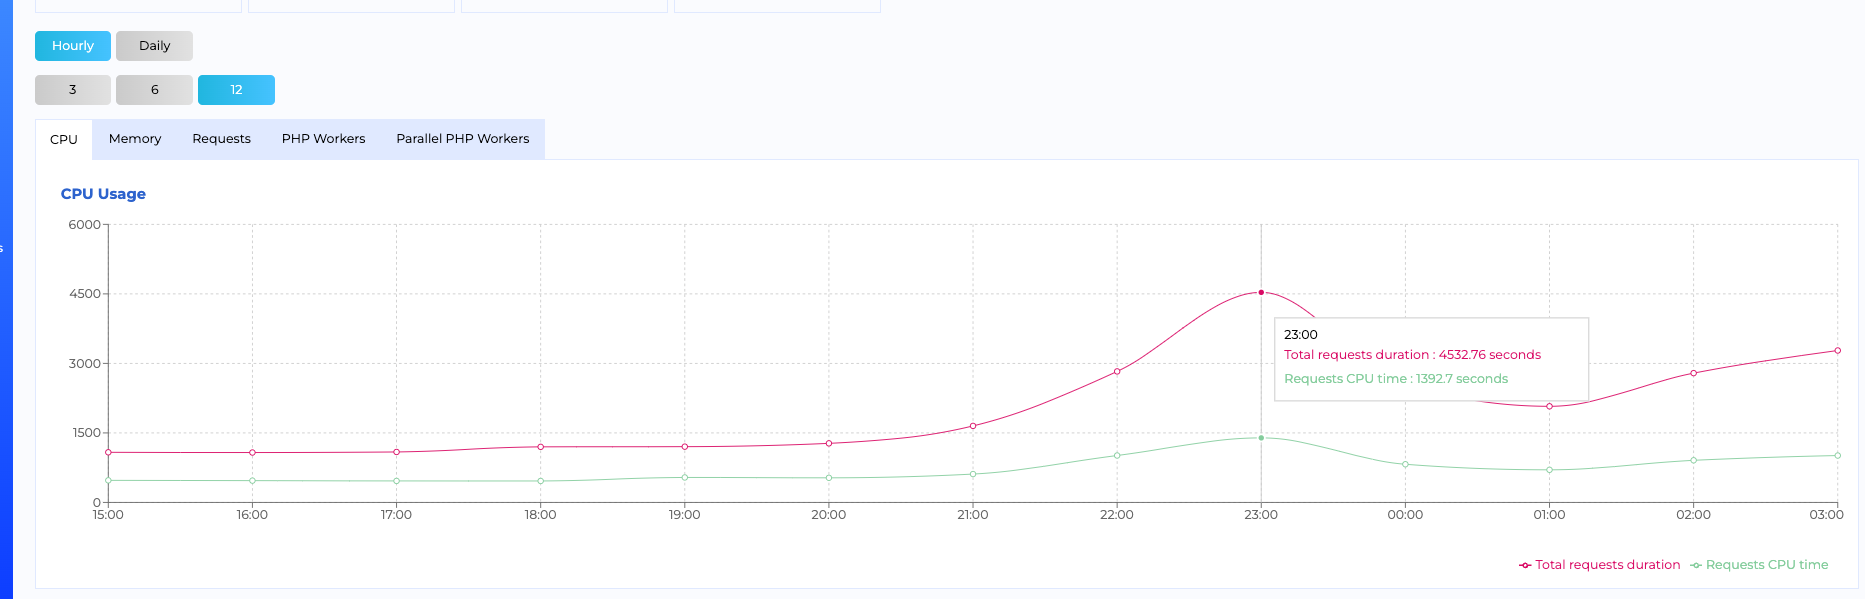Click the green legend marker icon
Viewport: 1865px width, 599px height.
coord(1696,565)
